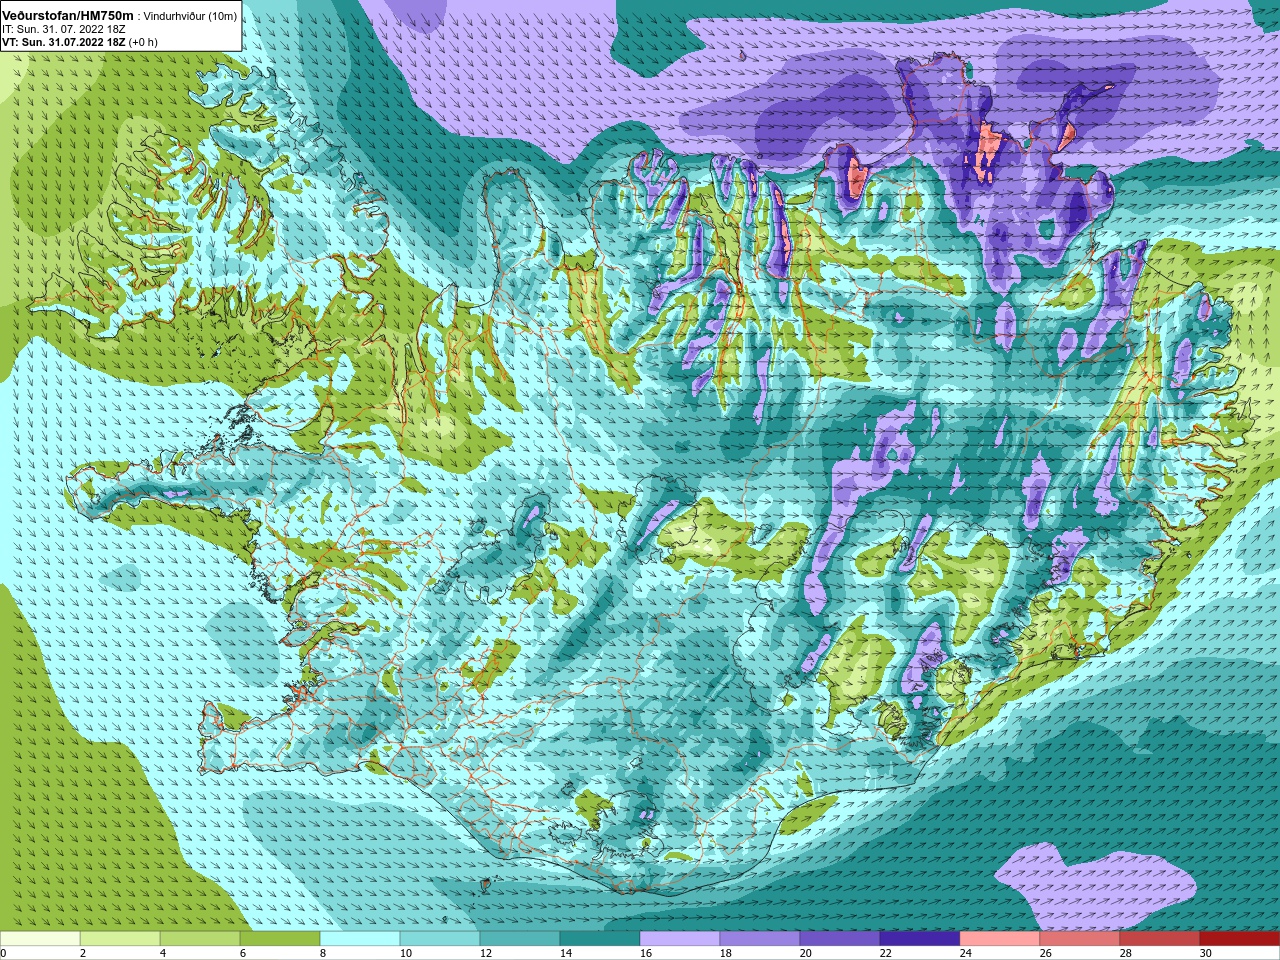Viewport: 1280px width, 960px height.
Task: Click the legend scale number 28
Action: point(1126,953)
